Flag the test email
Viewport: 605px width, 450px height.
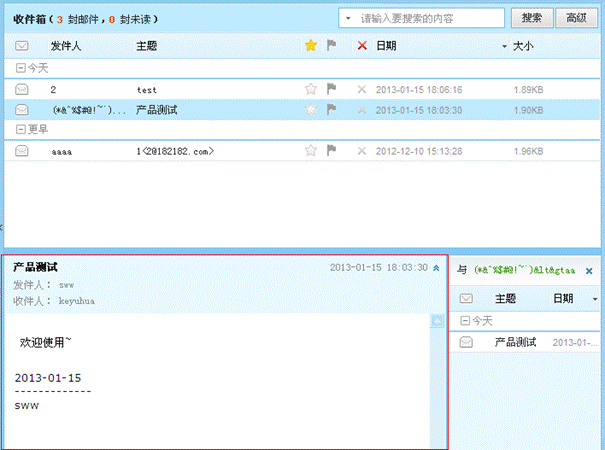tap(332, 90)
